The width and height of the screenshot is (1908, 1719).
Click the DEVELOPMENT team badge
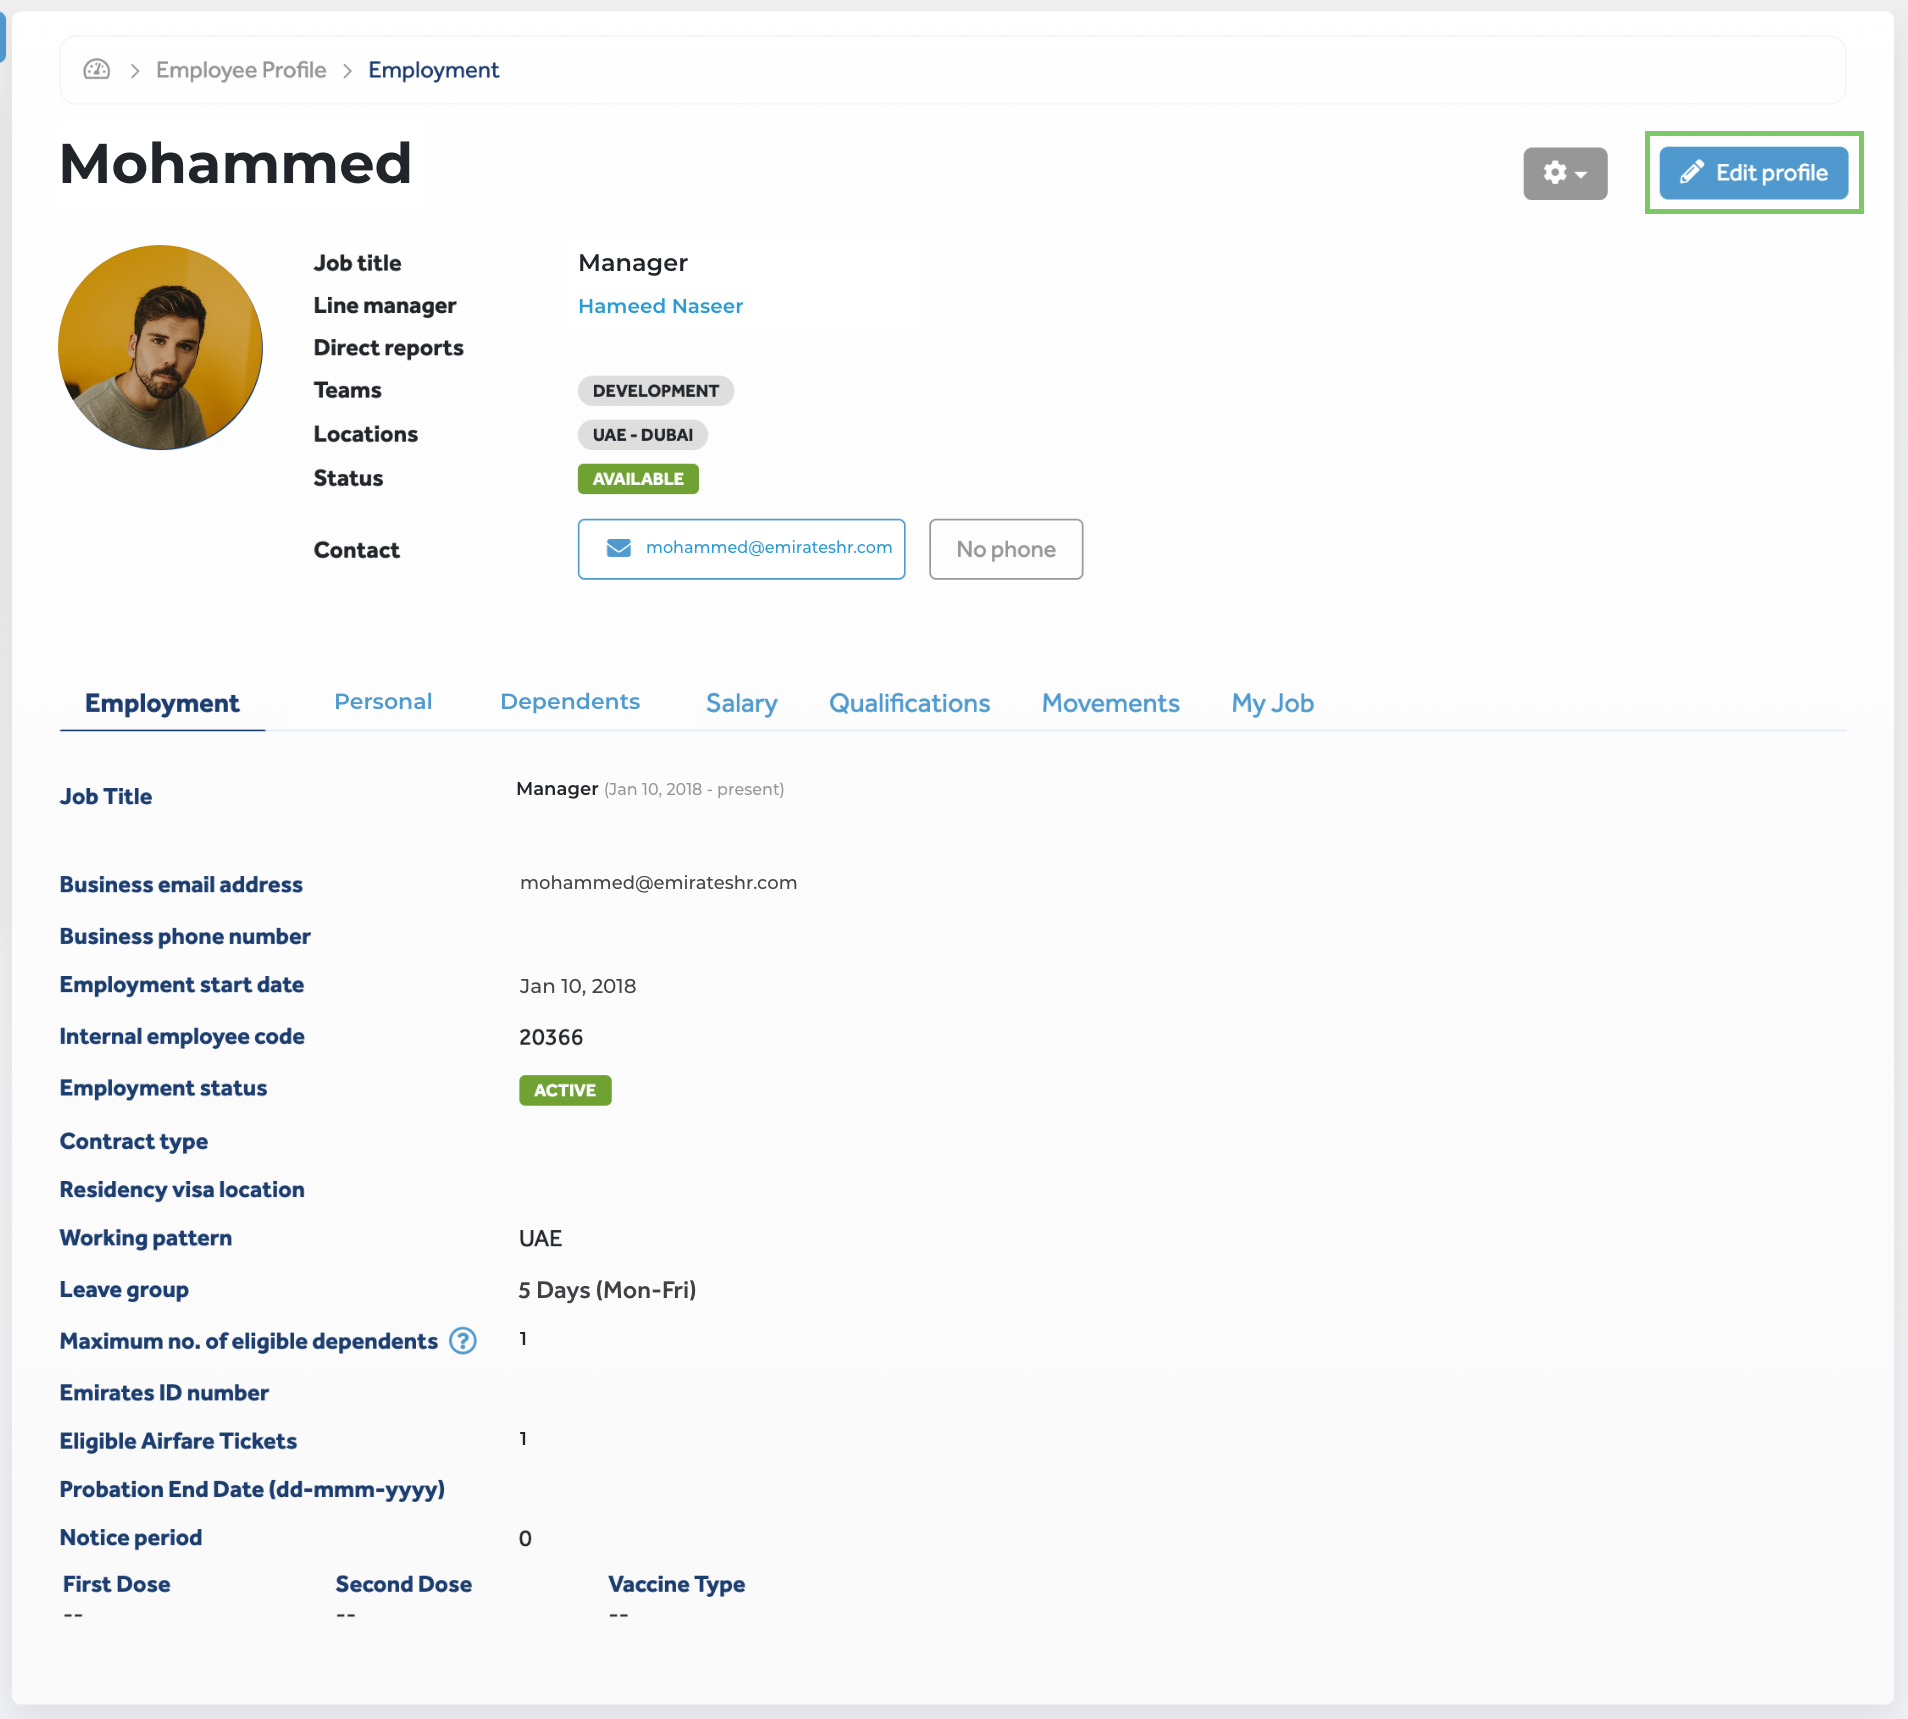click(x=655, y=391)
